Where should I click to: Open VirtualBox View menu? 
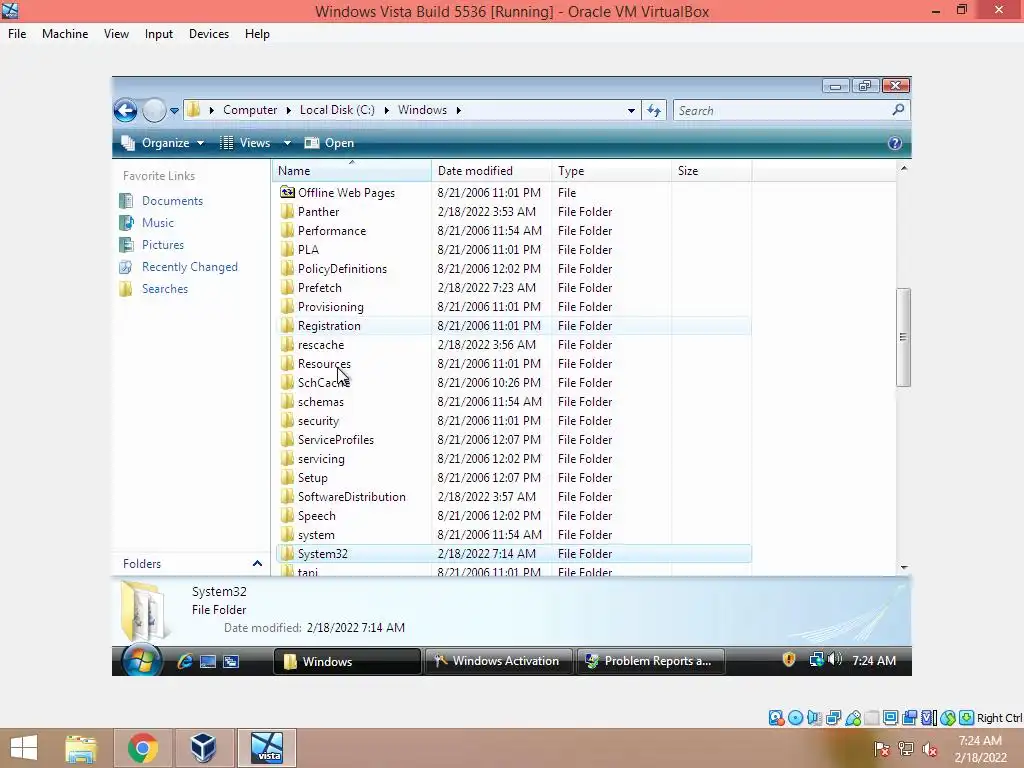[116, 34]
